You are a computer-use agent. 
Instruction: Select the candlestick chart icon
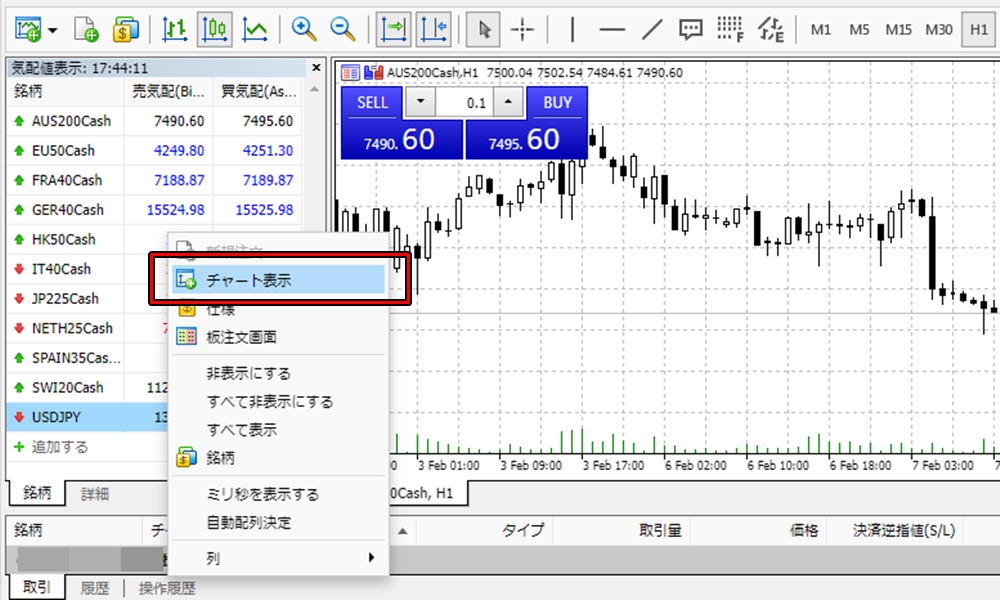[x=215, y=29]
